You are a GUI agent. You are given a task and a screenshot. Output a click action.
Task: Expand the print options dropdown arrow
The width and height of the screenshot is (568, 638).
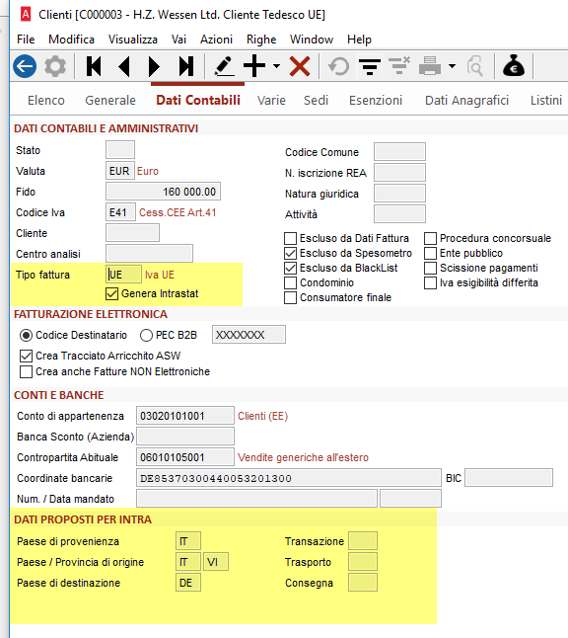pos(452,66)
